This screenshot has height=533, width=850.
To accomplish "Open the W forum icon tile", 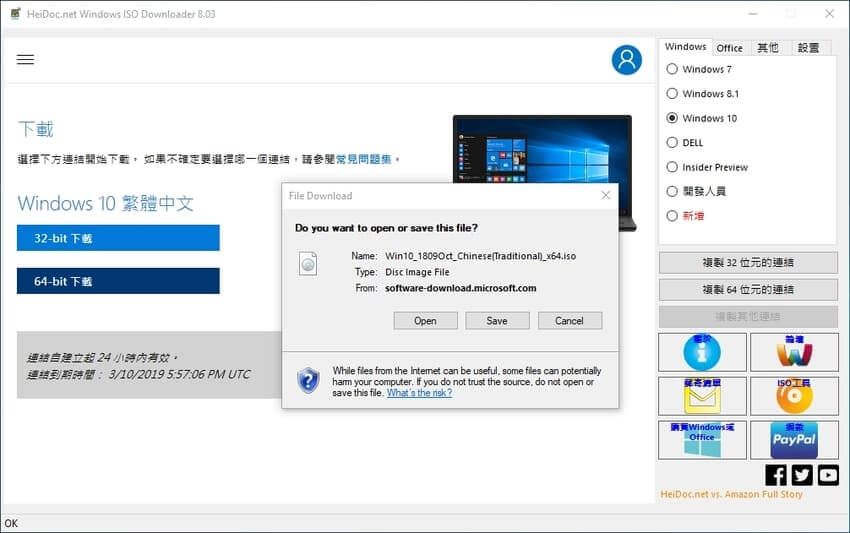I will click(x=794, y=352).
